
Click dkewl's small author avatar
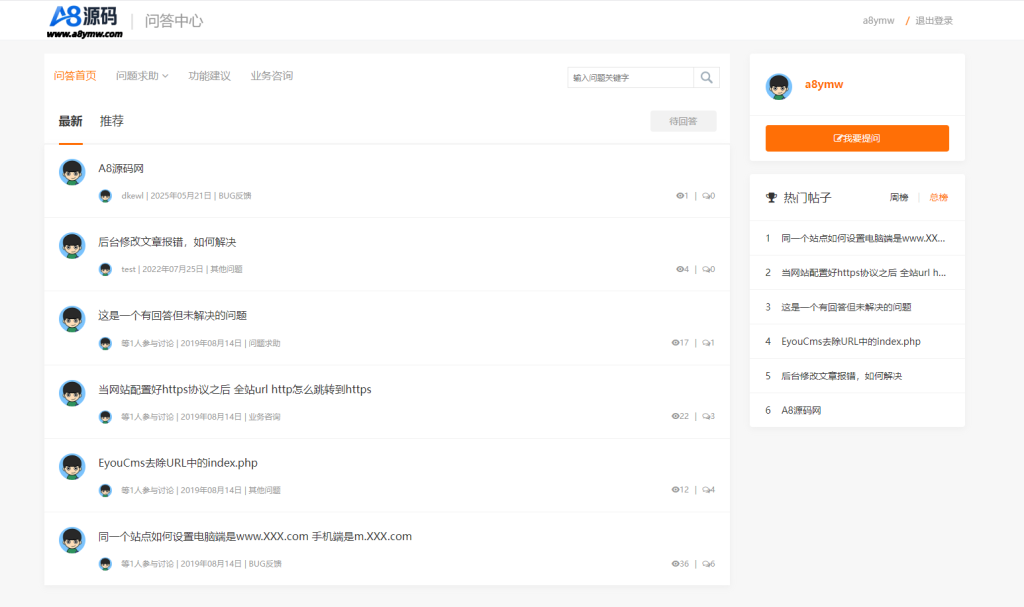pos(105,195)
